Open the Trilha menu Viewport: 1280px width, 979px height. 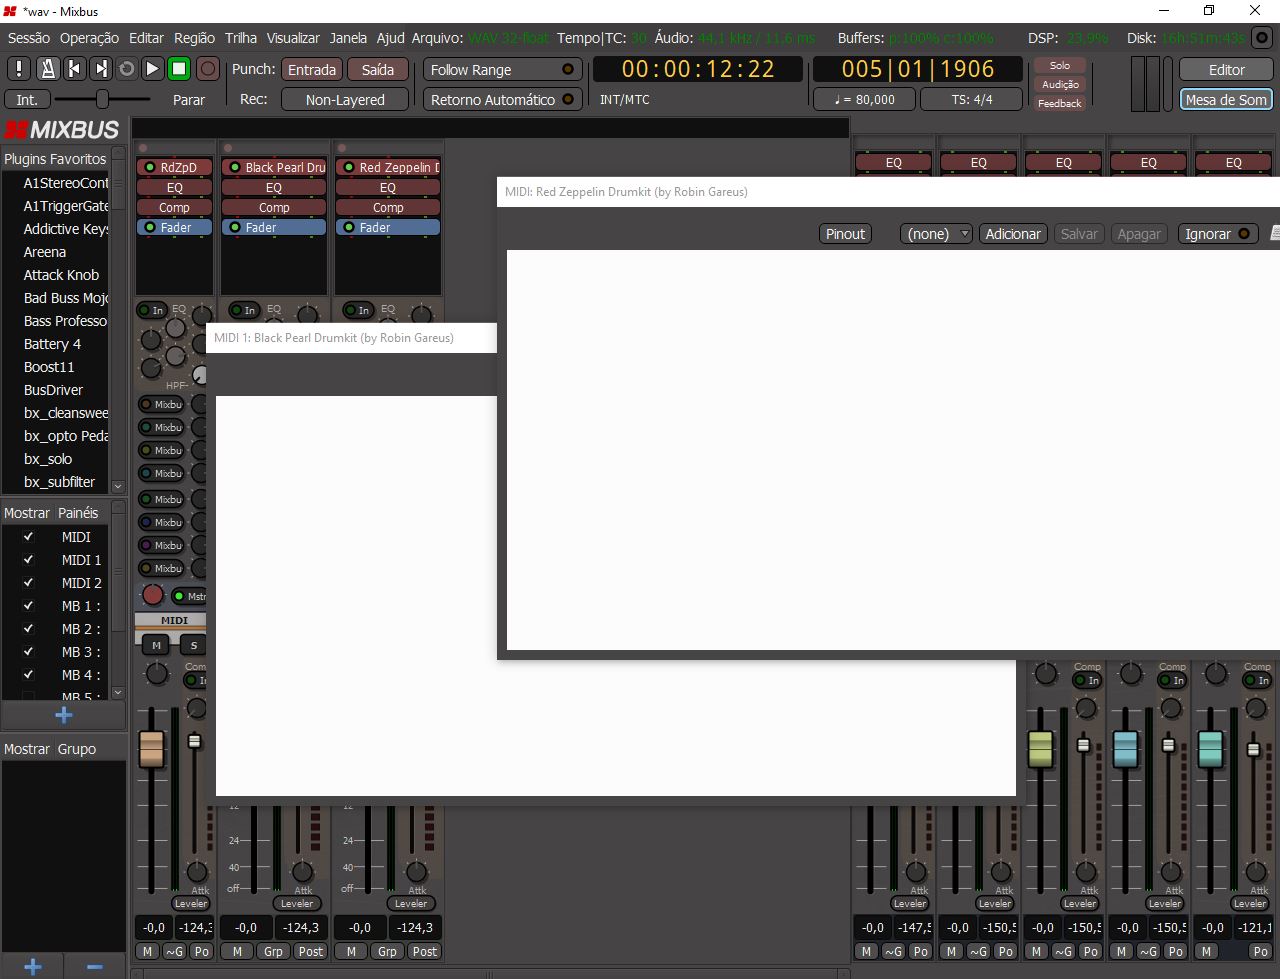[241, 38]
